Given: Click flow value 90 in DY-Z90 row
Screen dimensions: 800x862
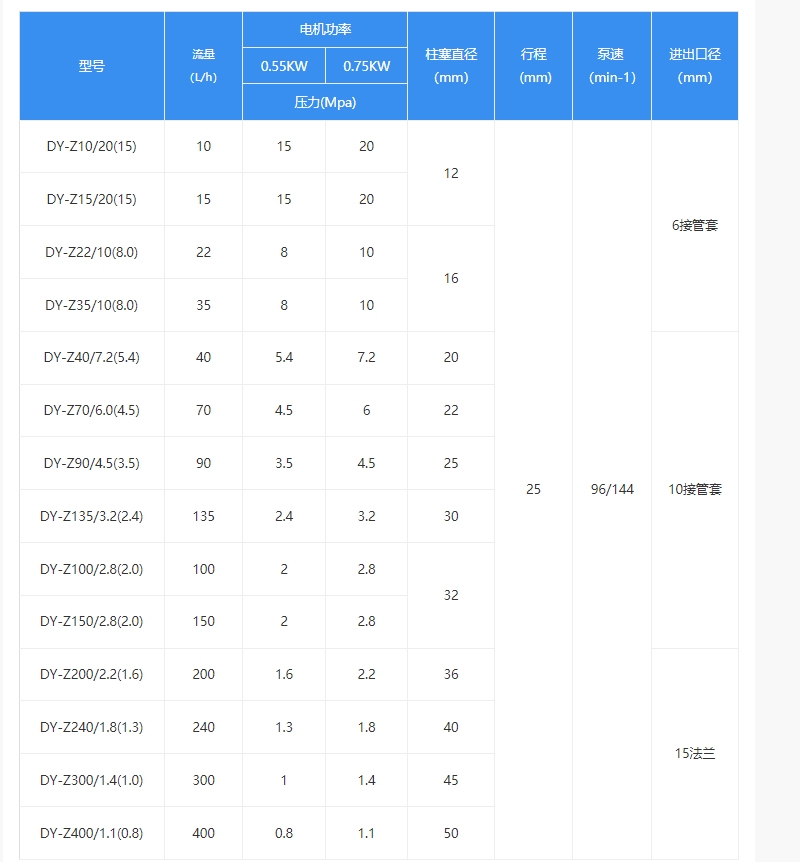Looking at the screenshot, I should pos(203,463).
